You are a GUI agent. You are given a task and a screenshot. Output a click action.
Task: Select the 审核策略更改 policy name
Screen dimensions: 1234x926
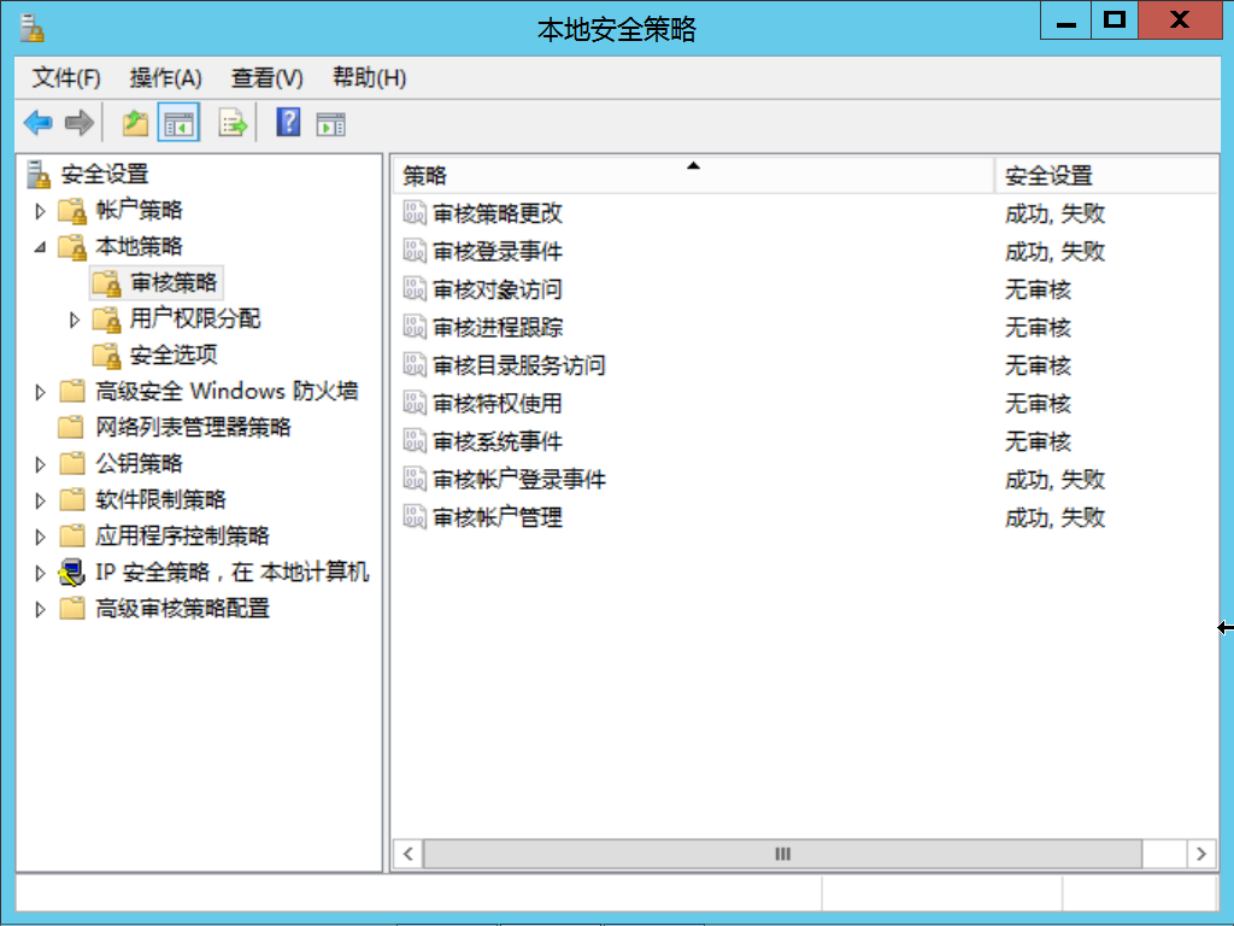497,213
